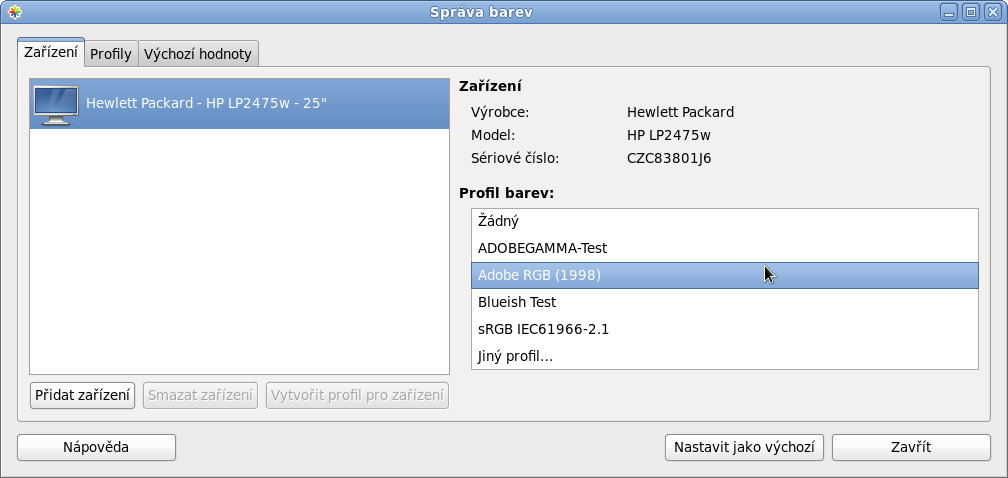
Task: Close dialog with the Zavřít button
Action: [x=911, y=447]
